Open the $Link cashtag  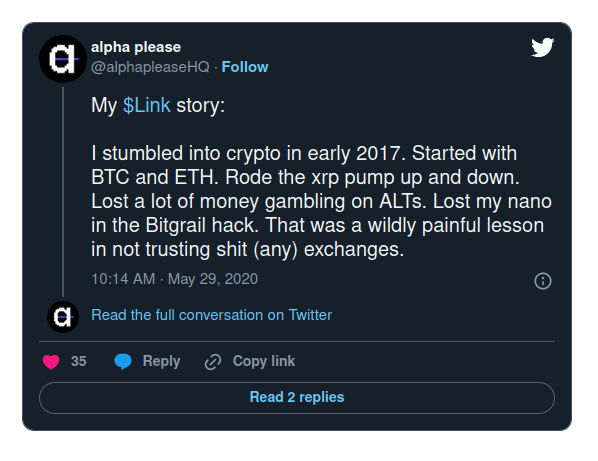click(146, 105)
